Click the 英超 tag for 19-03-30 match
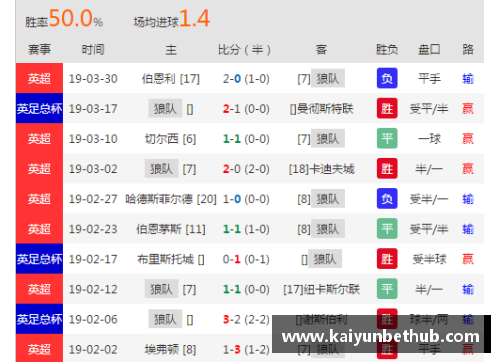Screen dimensions: 500x362 tap(39, 78)
